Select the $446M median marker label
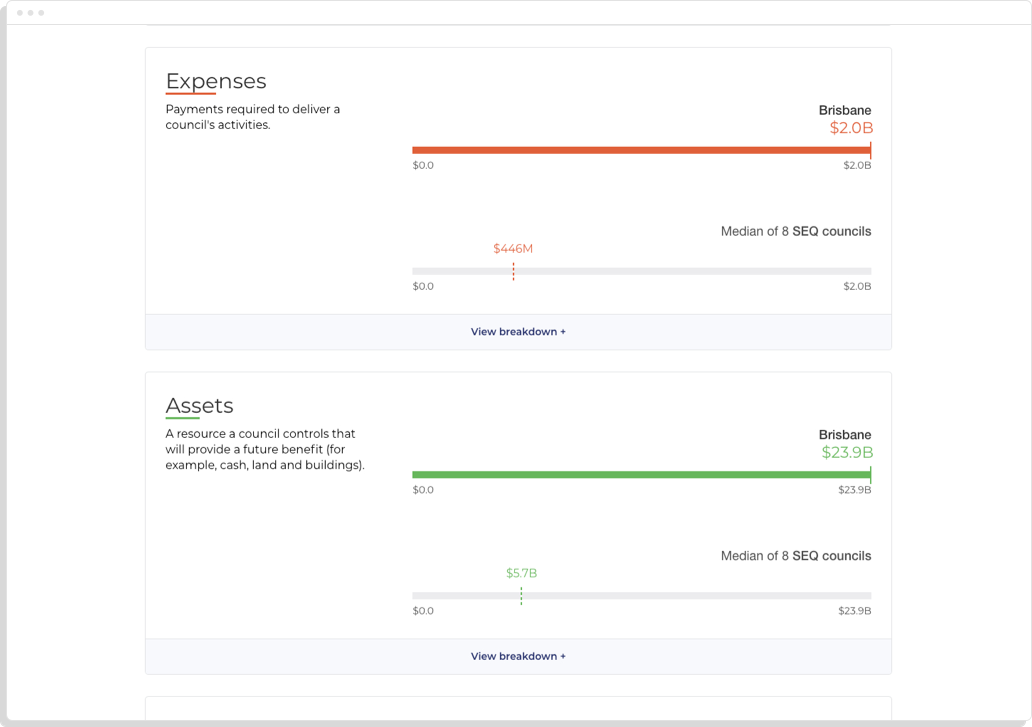The width and height of the screenshot is (1032, 727). 513,248
